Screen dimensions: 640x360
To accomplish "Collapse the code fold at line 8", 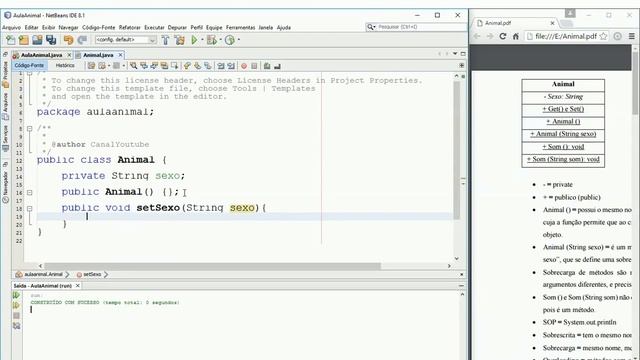I will point(29,129).
